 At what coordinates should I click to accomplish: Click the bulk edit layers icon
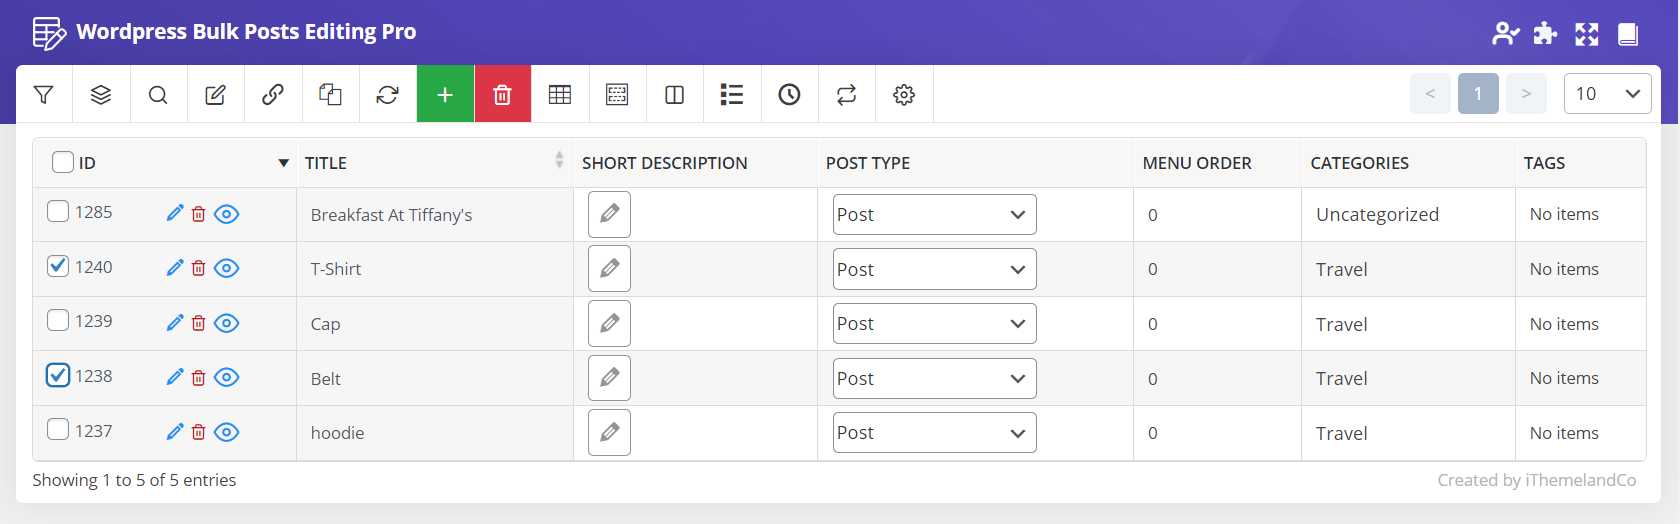pyautogui.click(x=101, y=94)
